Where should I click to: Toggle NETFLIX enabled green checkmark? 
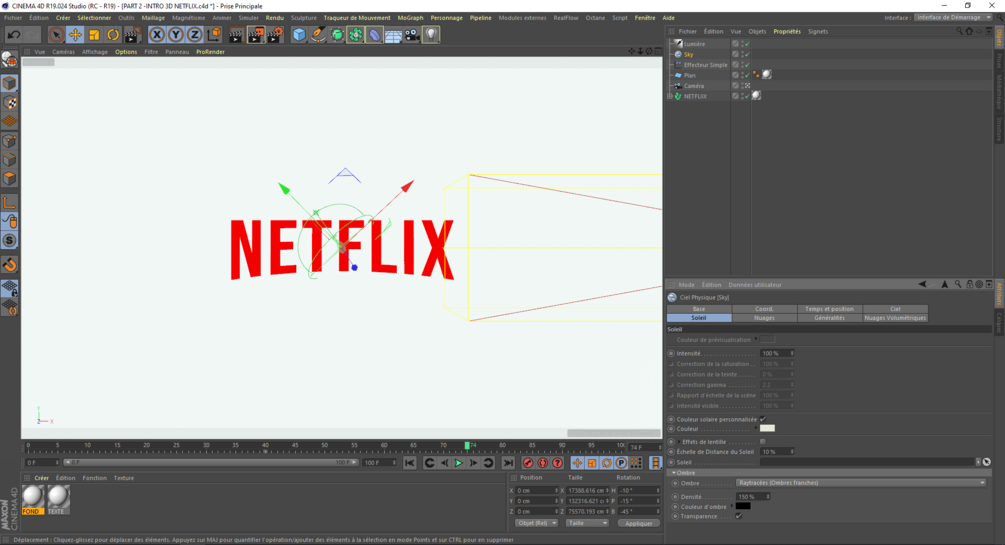click(x=747, y=96)
